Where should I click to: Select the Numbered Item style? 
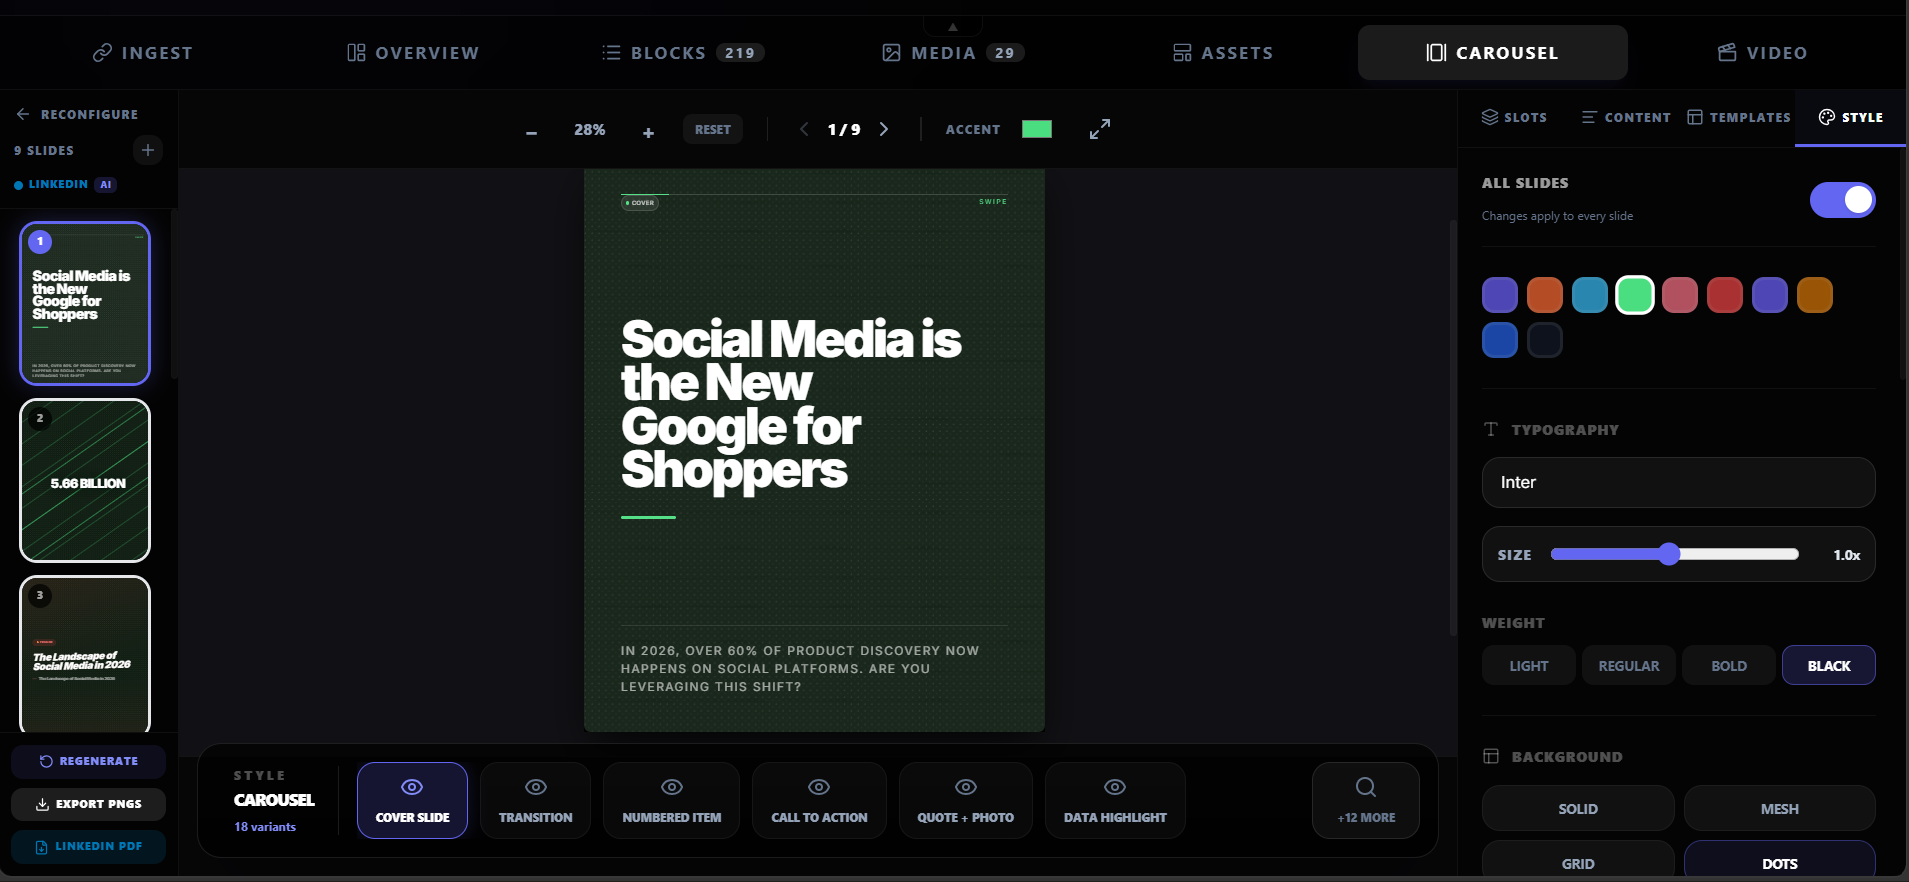[x=672, y=800]
